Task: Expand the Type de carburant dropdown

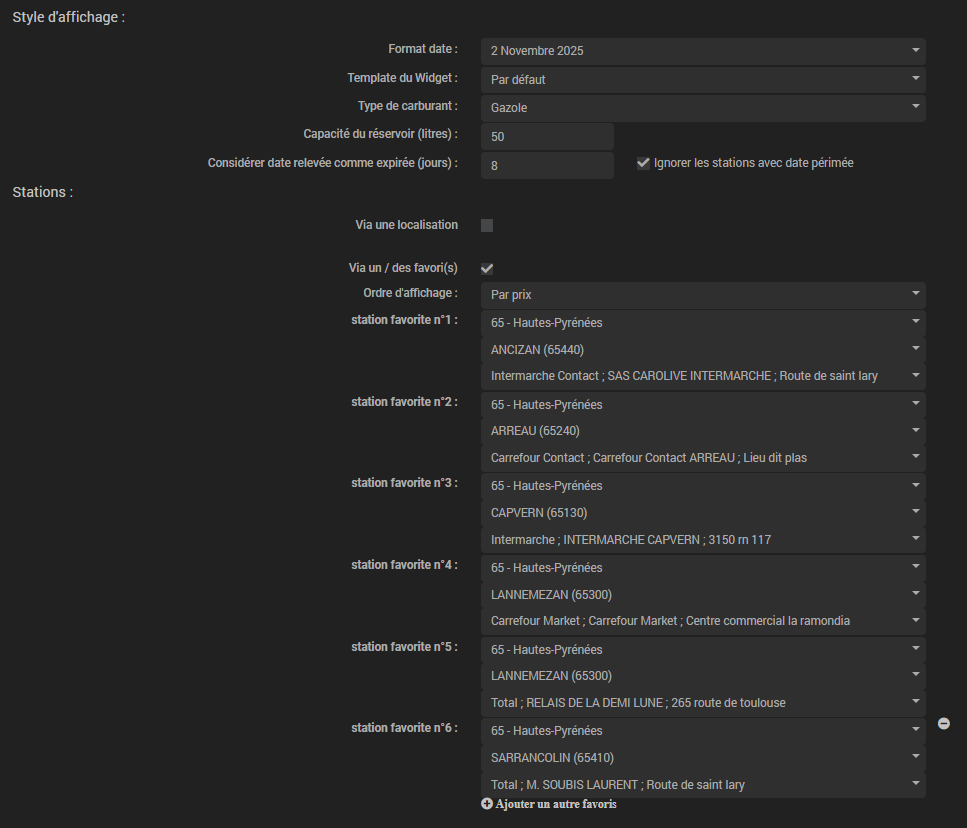Action: tap(703, 107)
